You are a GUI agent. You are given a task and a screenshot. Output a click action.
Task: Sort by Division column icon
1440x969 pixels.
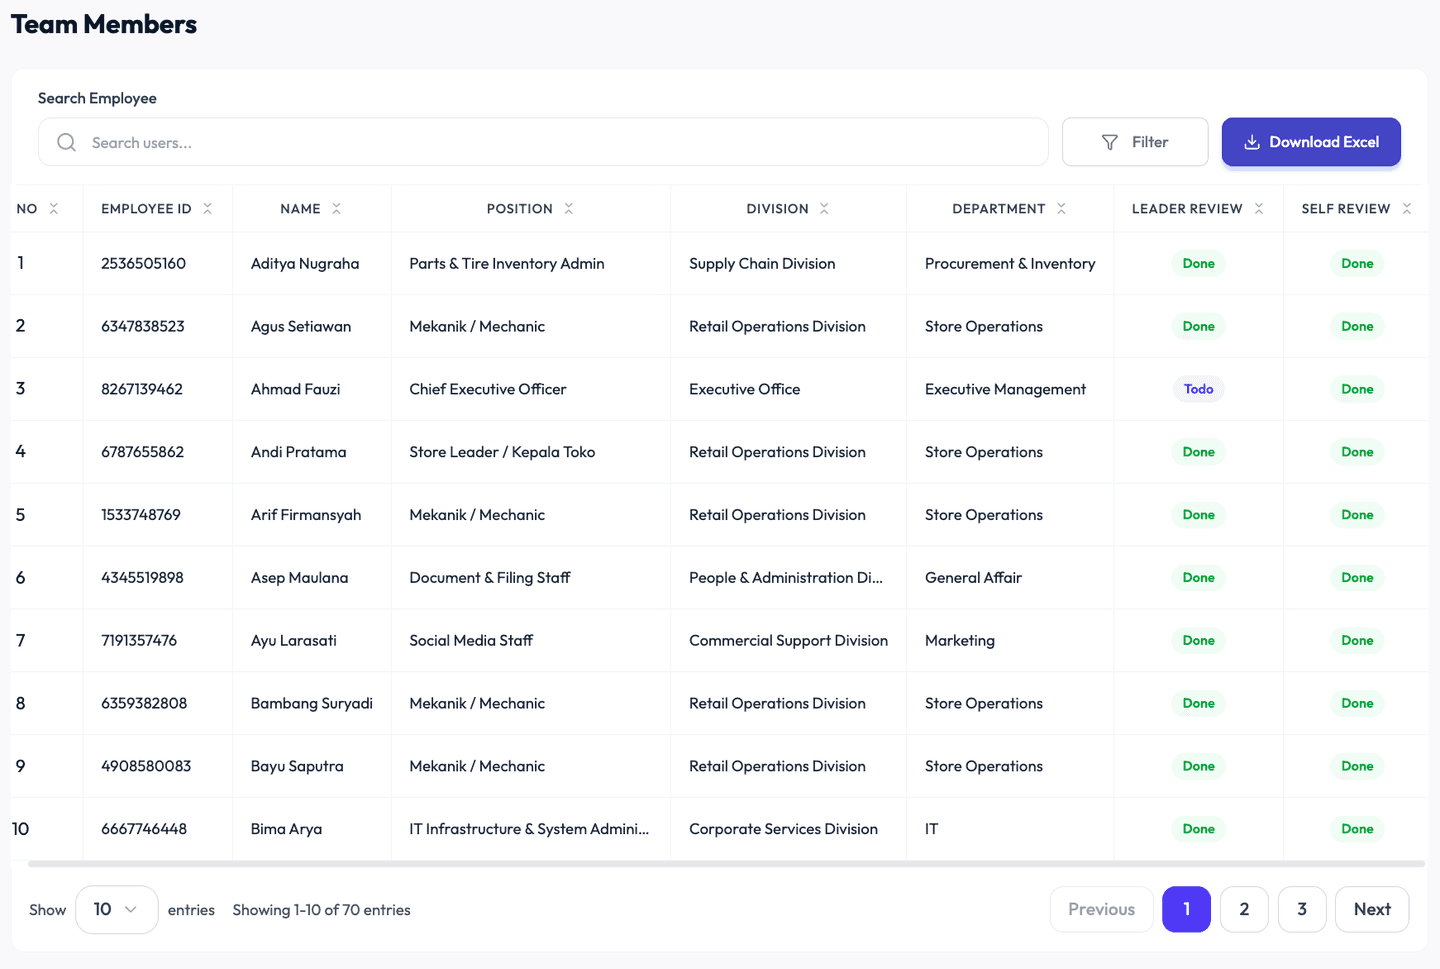click(824, 208)
